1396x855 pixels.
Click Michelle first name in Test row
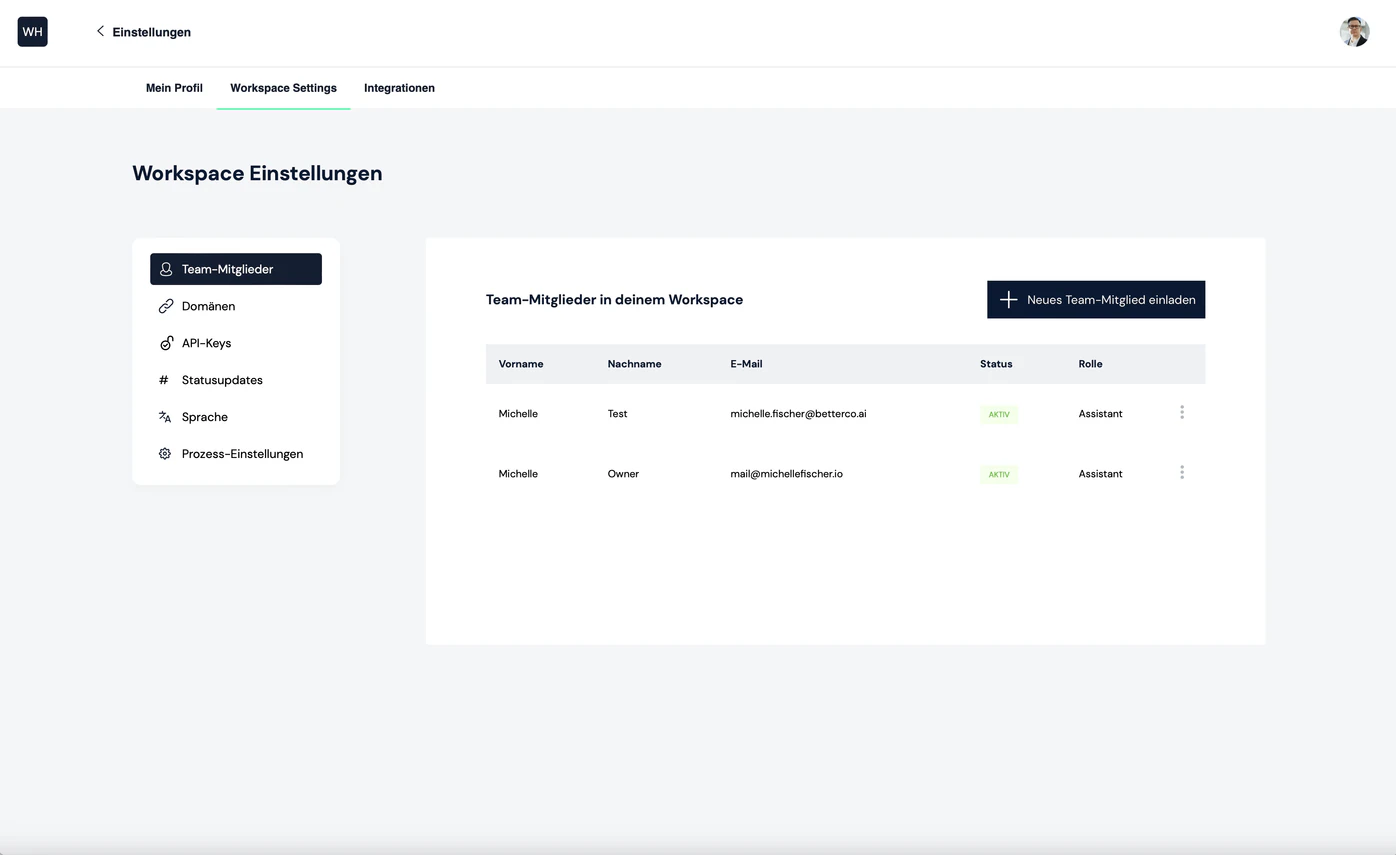click(518, 414)
